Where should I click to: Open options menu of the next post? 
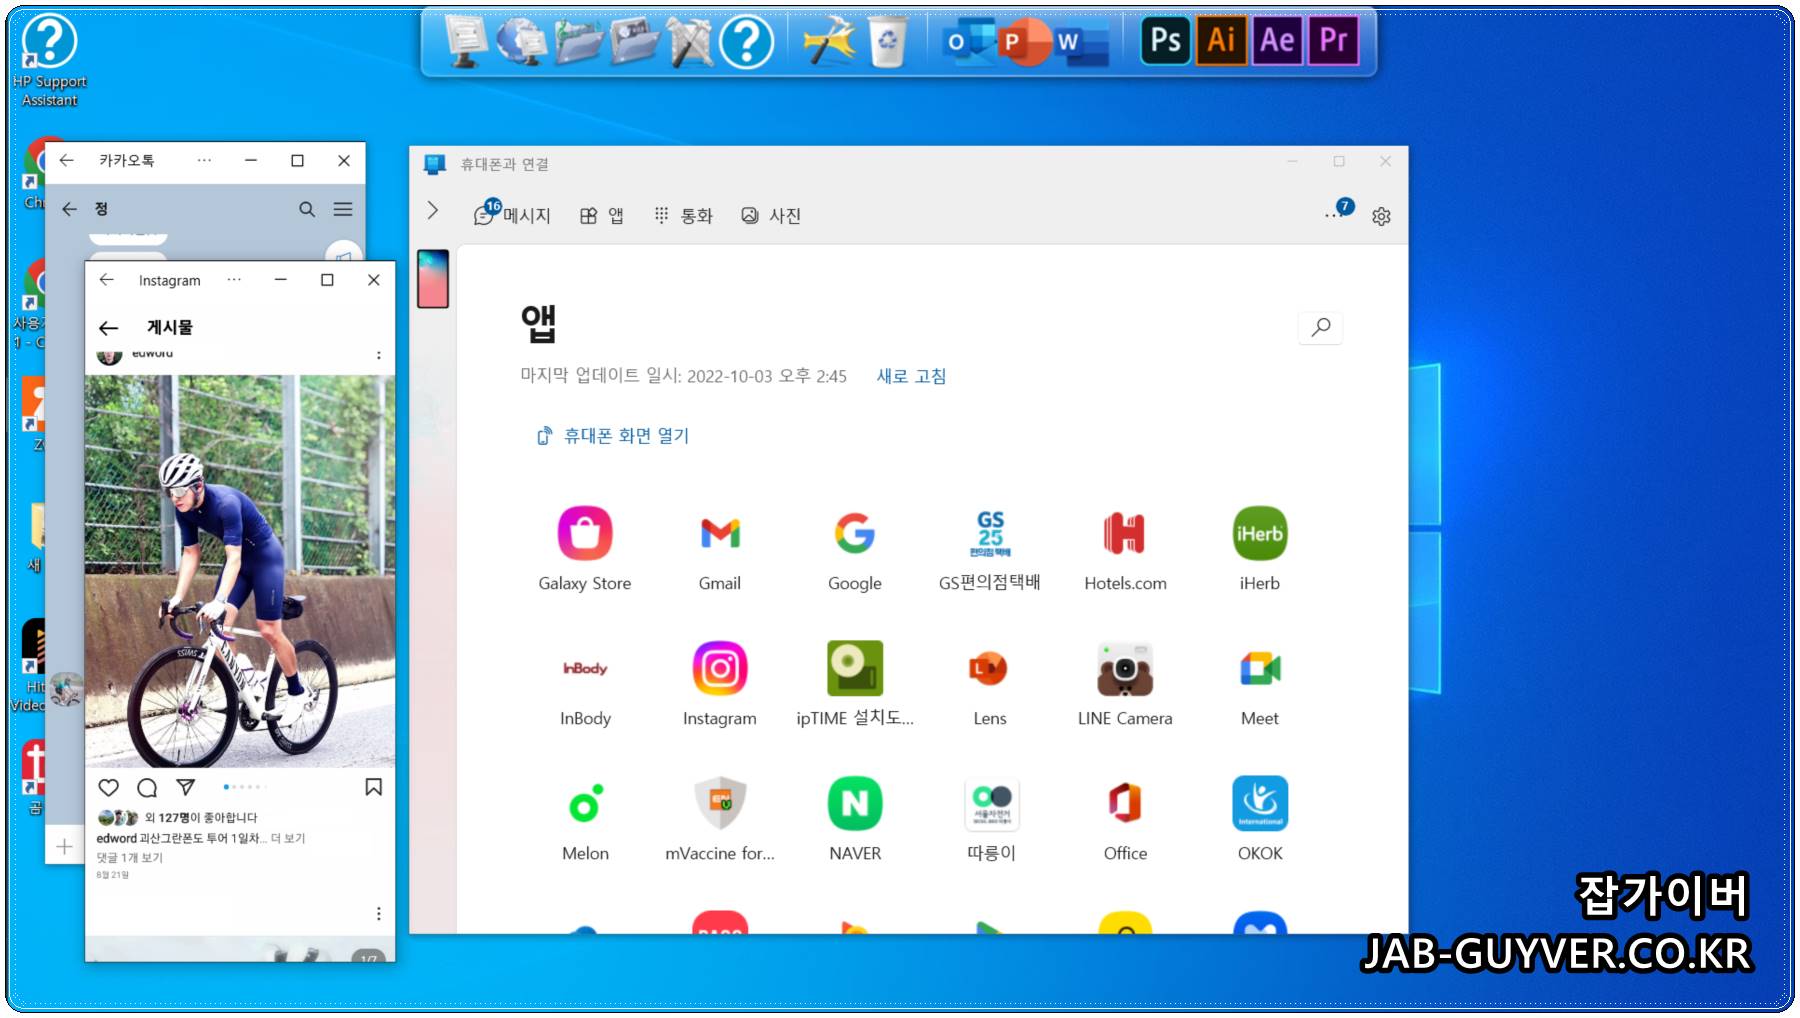[x=378, y=914]
